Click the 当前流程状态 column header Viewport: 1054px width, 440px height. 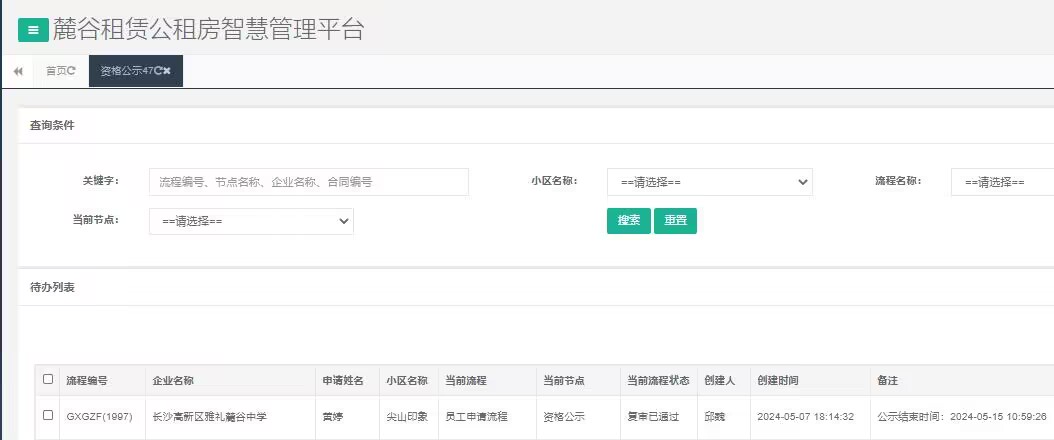point(657,381)
